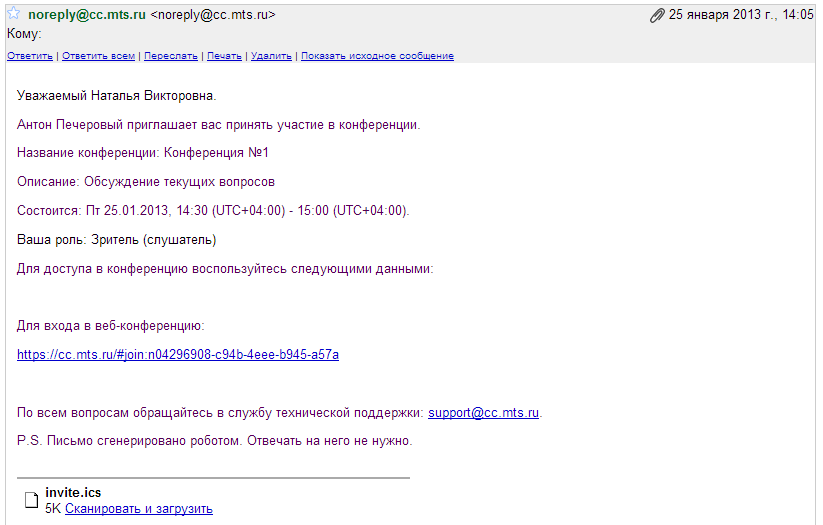Forward the email with Переслать

171,56
